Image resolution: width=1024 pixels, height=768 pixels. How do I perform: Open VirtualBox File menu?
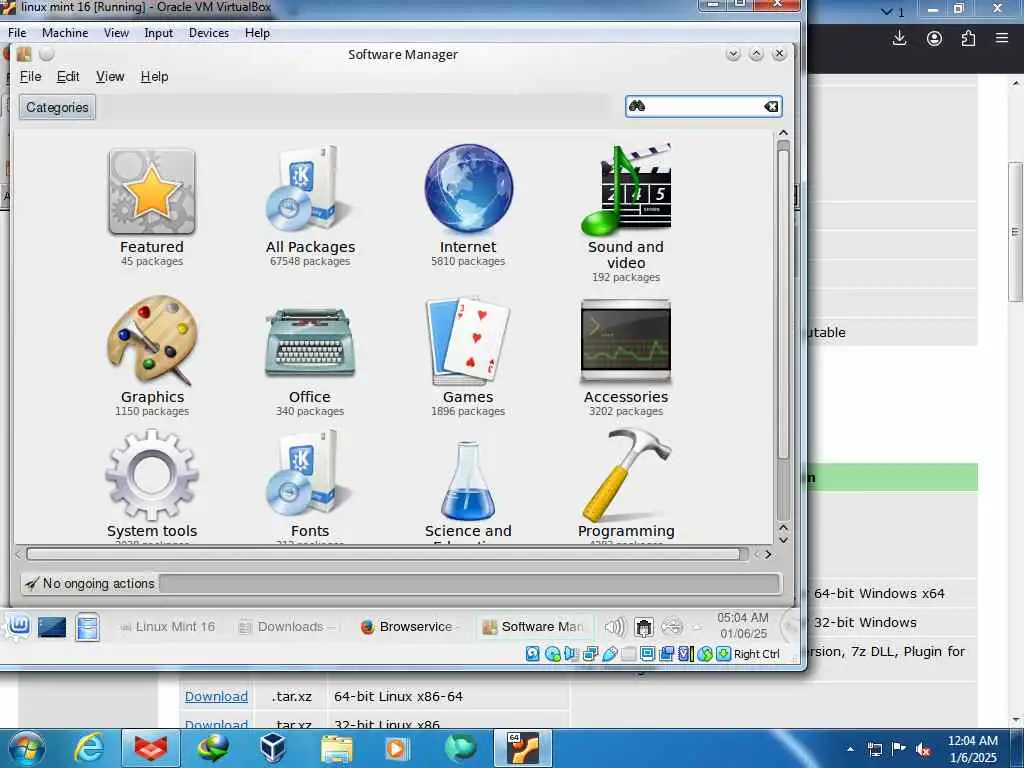point(17,33)
